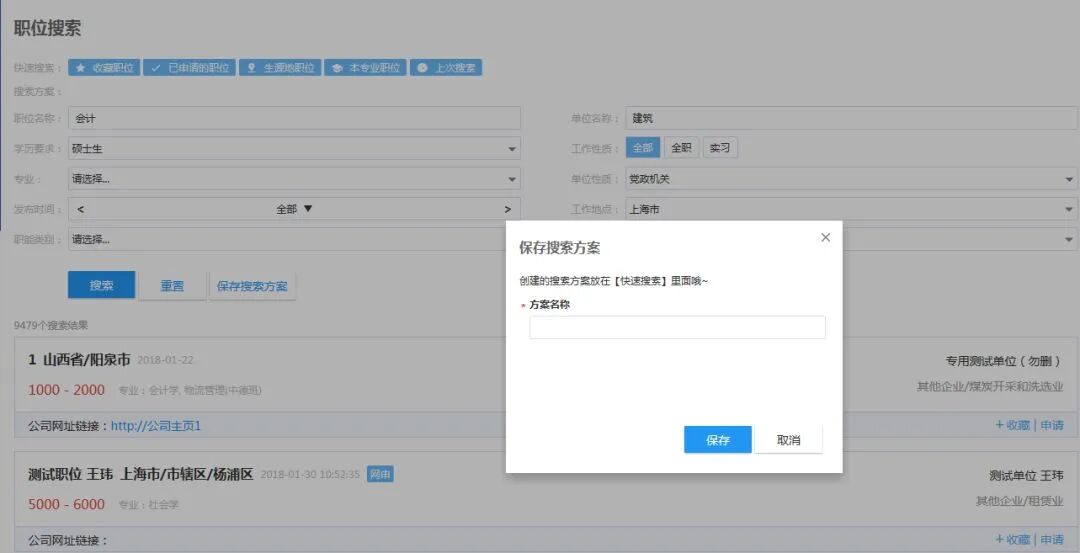Click the date 2018-01-22

[165, 360]
